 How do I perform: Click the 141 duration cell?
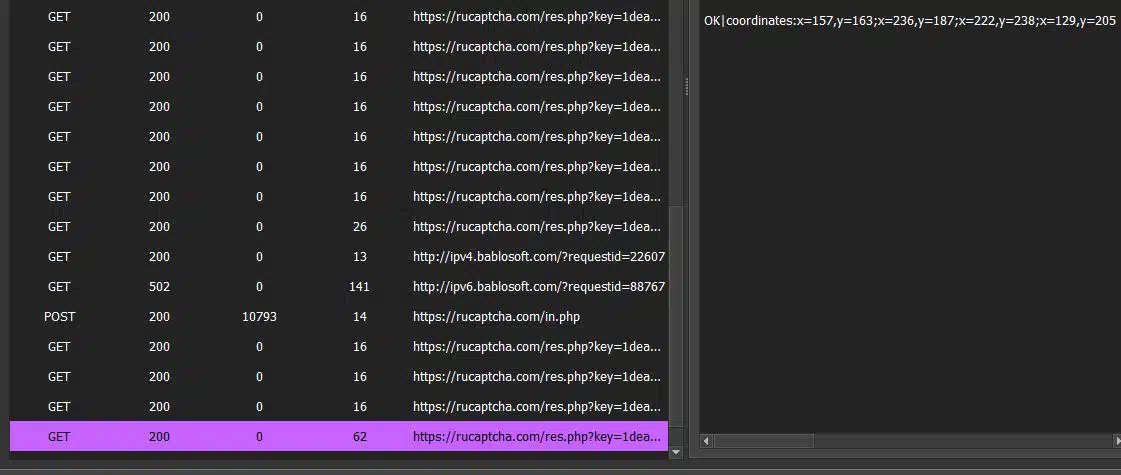(360, 286)
